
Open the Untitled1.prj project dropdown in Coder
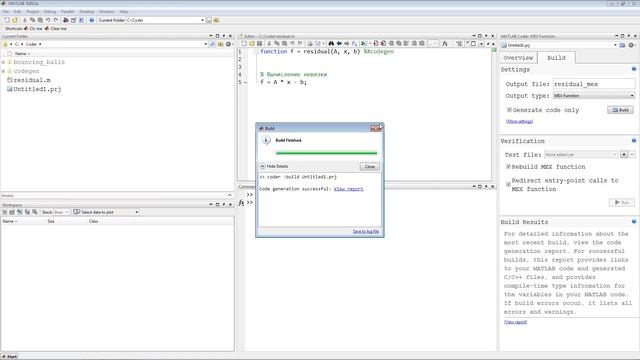click(x=615, y=45)
